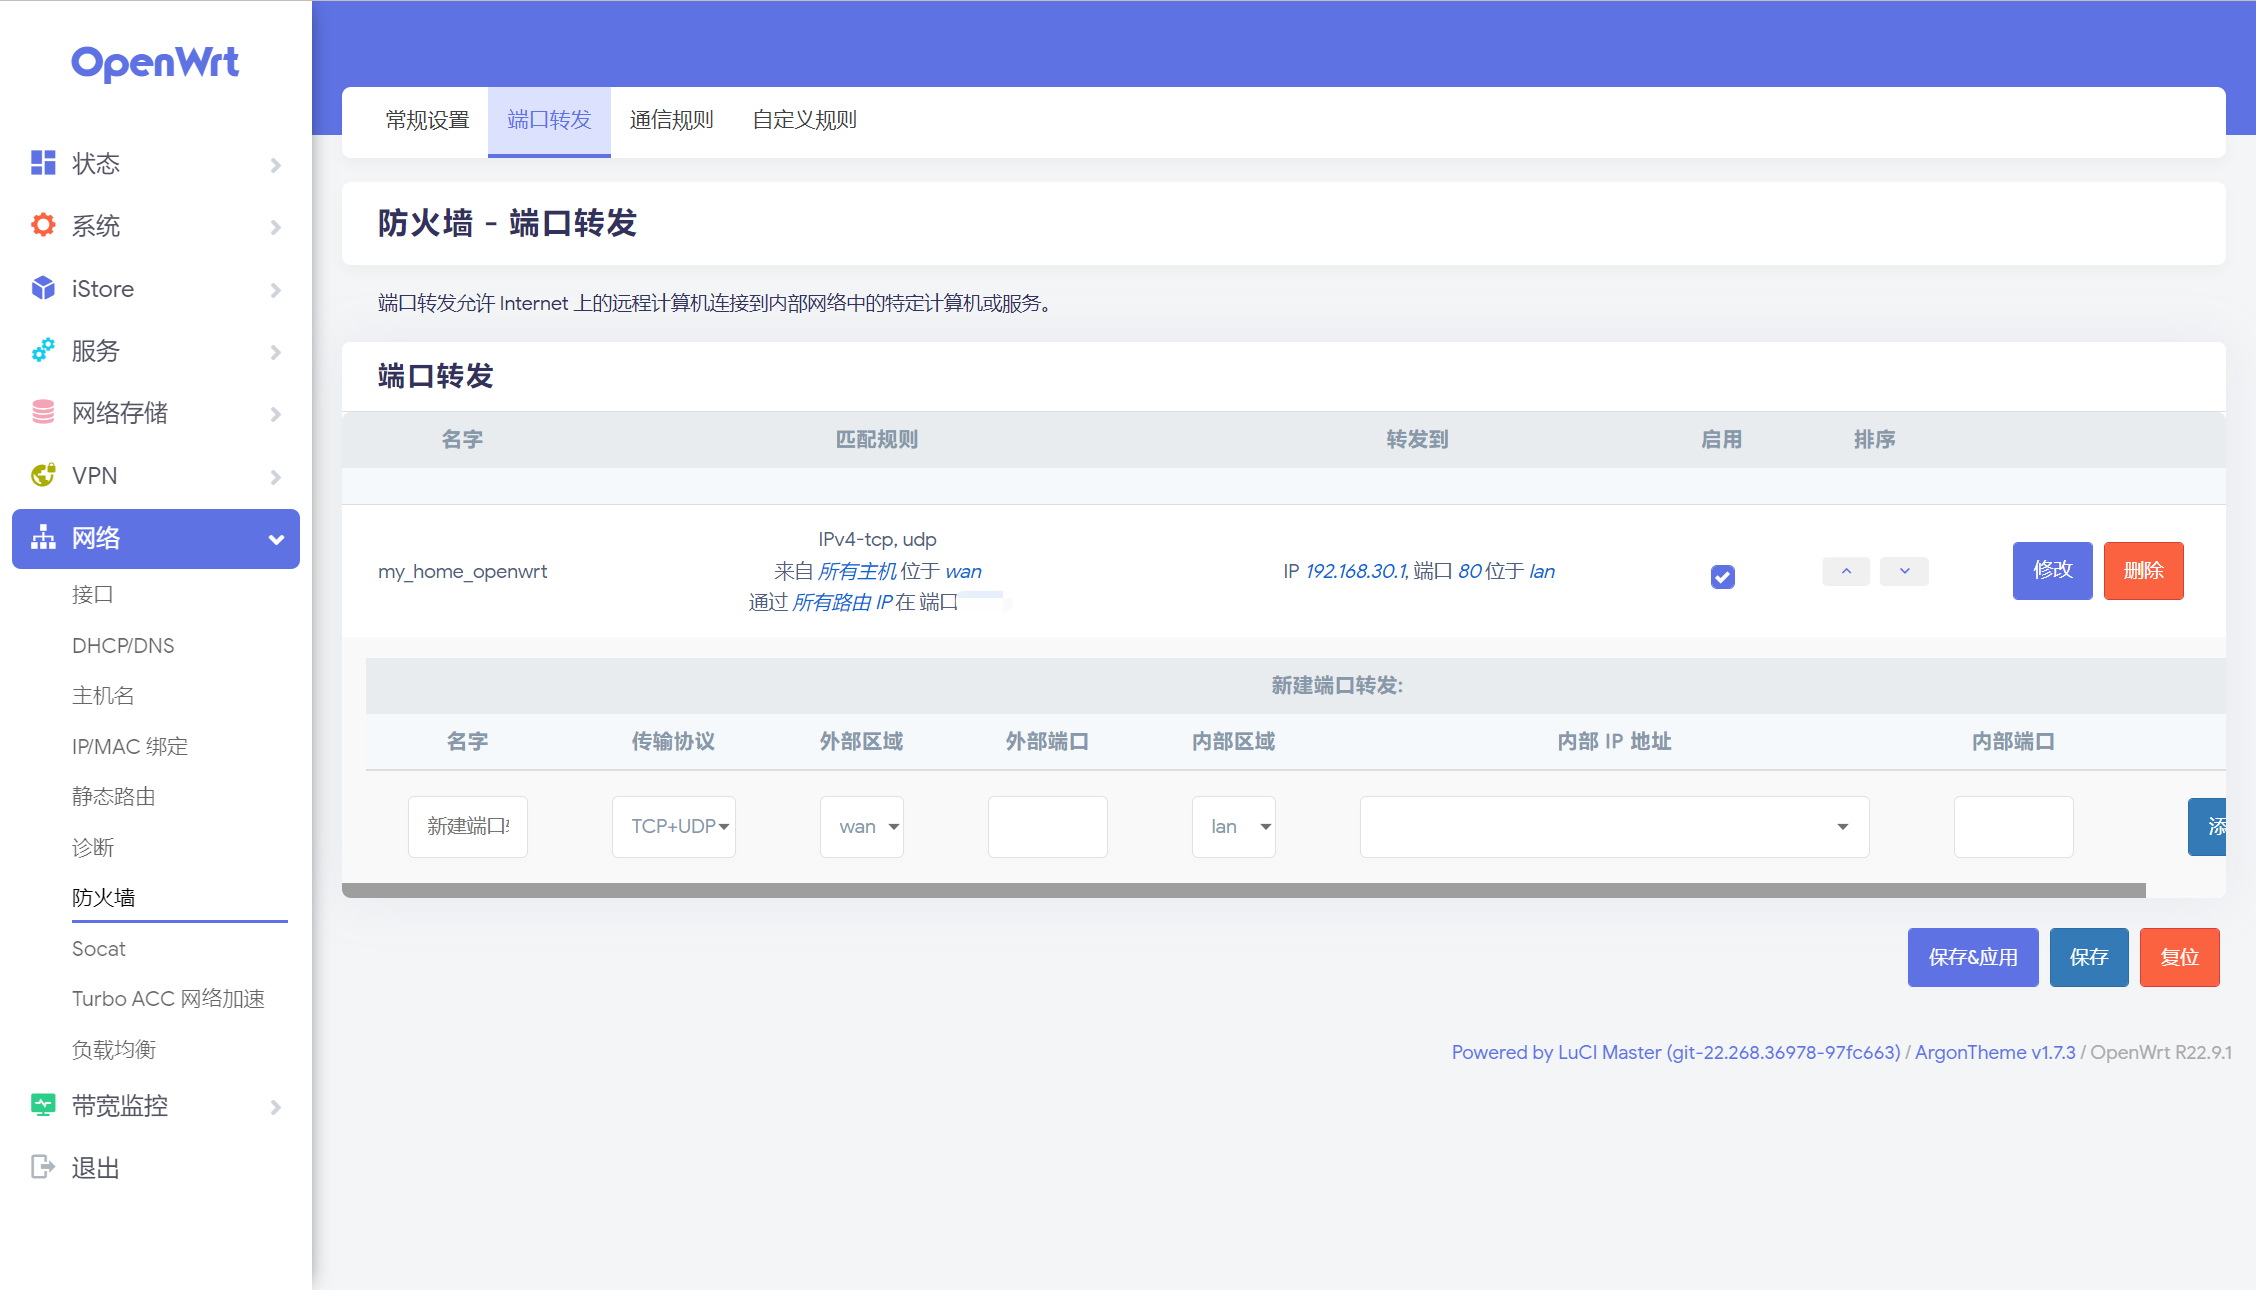
Task: Open the 内部 IP 地址 dropdown
Action: point(1614,826)
